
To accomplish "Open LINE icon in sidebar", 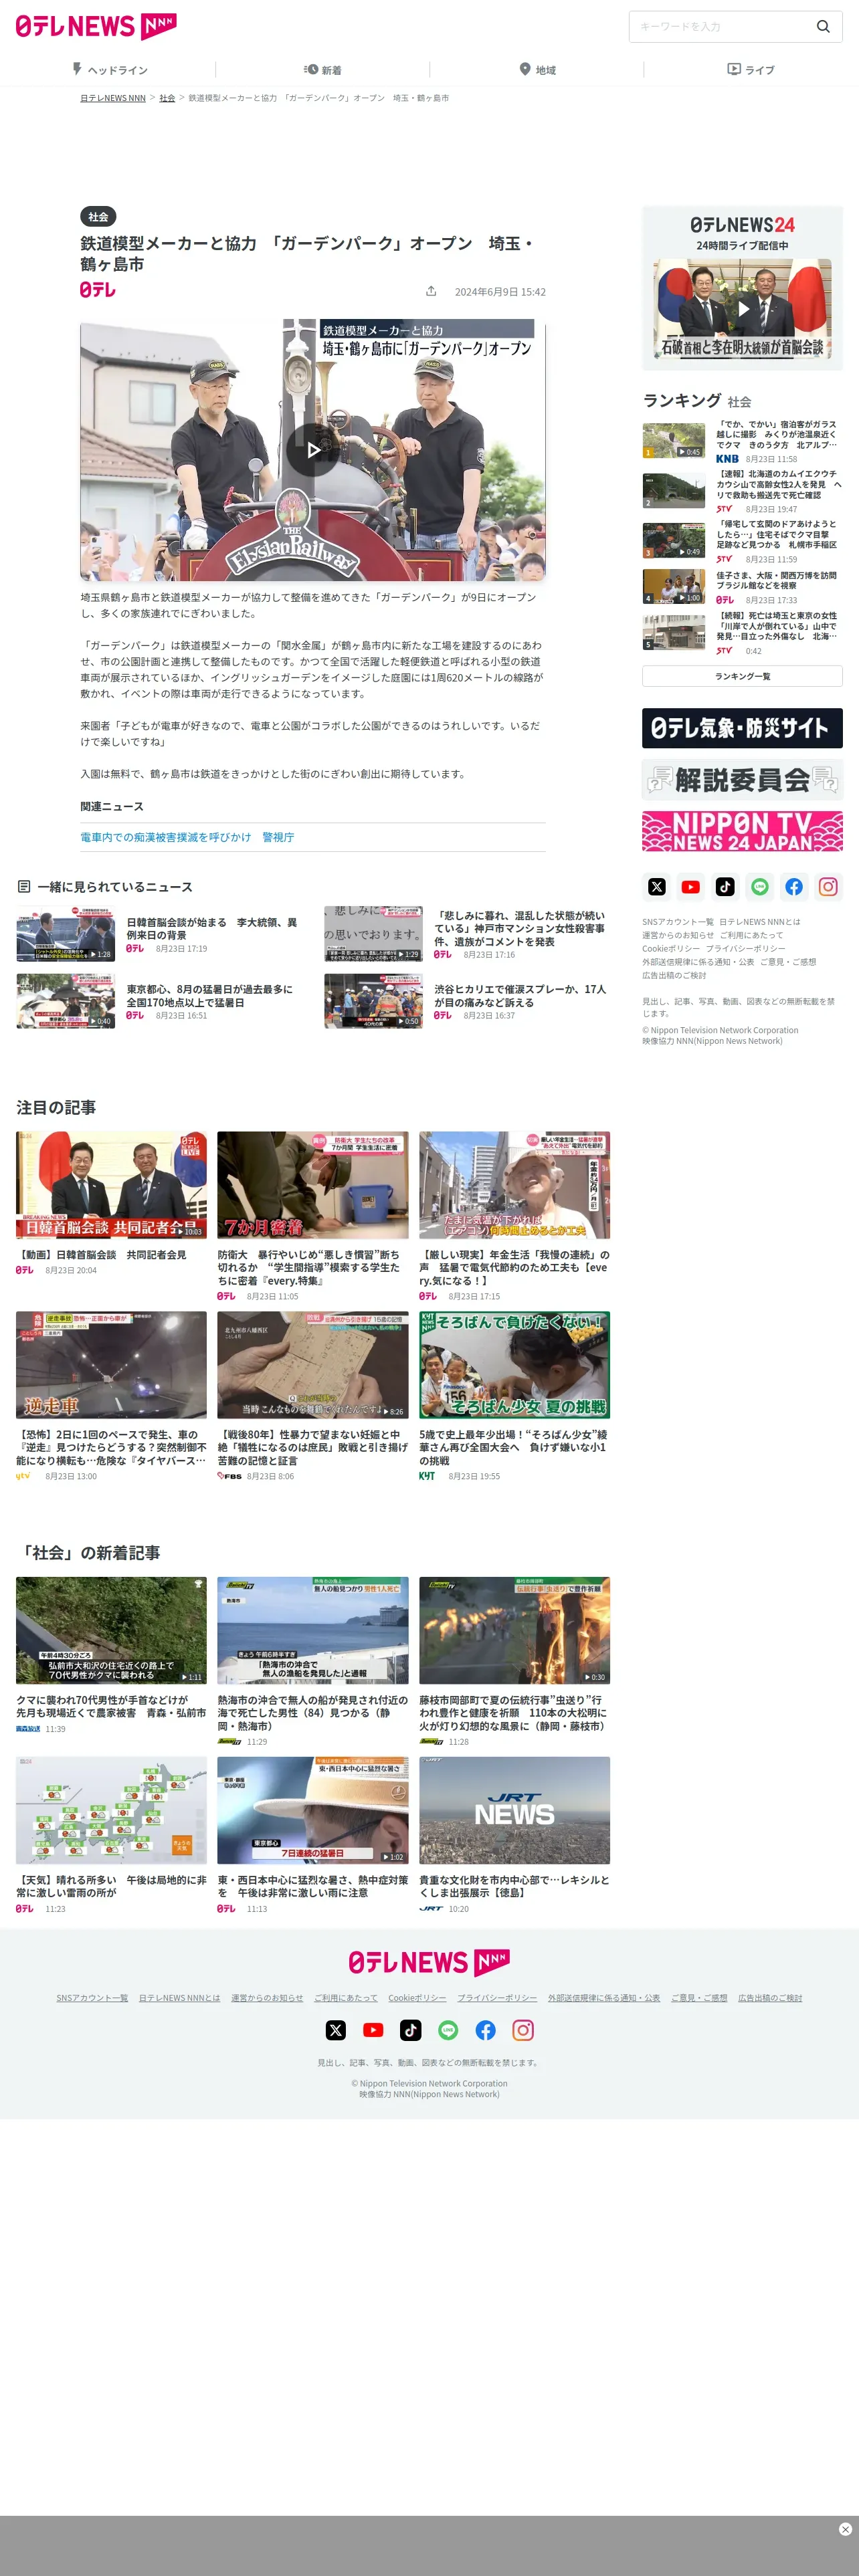I will click(x=760, y=886).
